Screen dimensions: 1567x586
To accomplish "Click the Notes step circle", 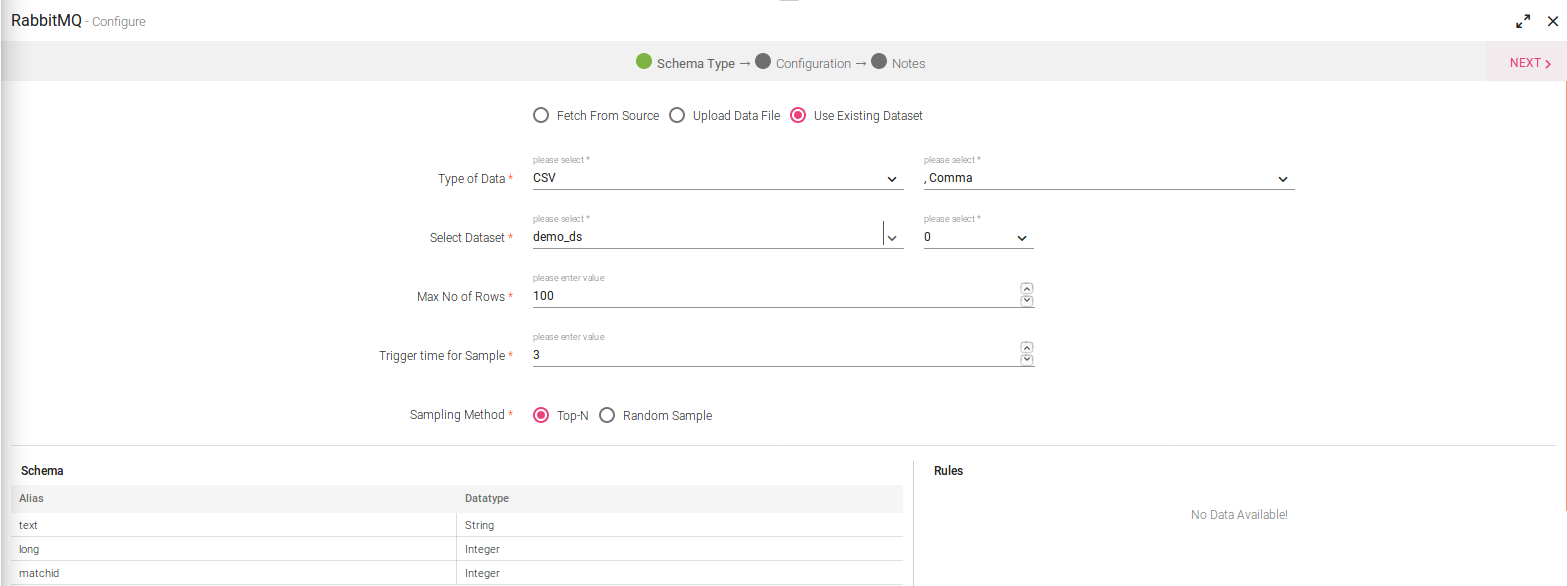I will pos(879,62).
